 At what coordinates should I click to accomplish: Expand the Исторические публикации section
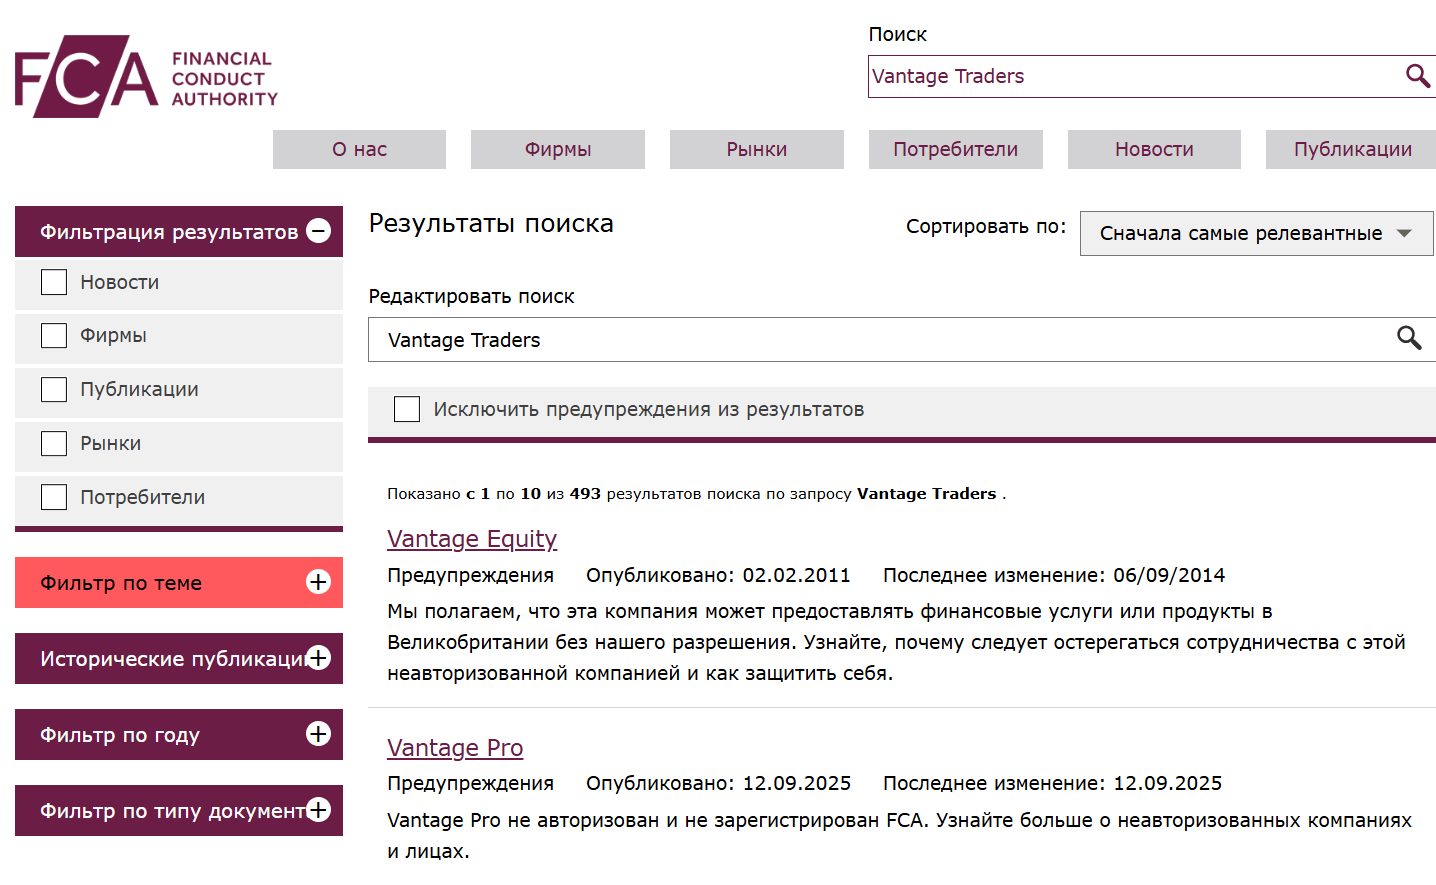click(x=318, y=658)
